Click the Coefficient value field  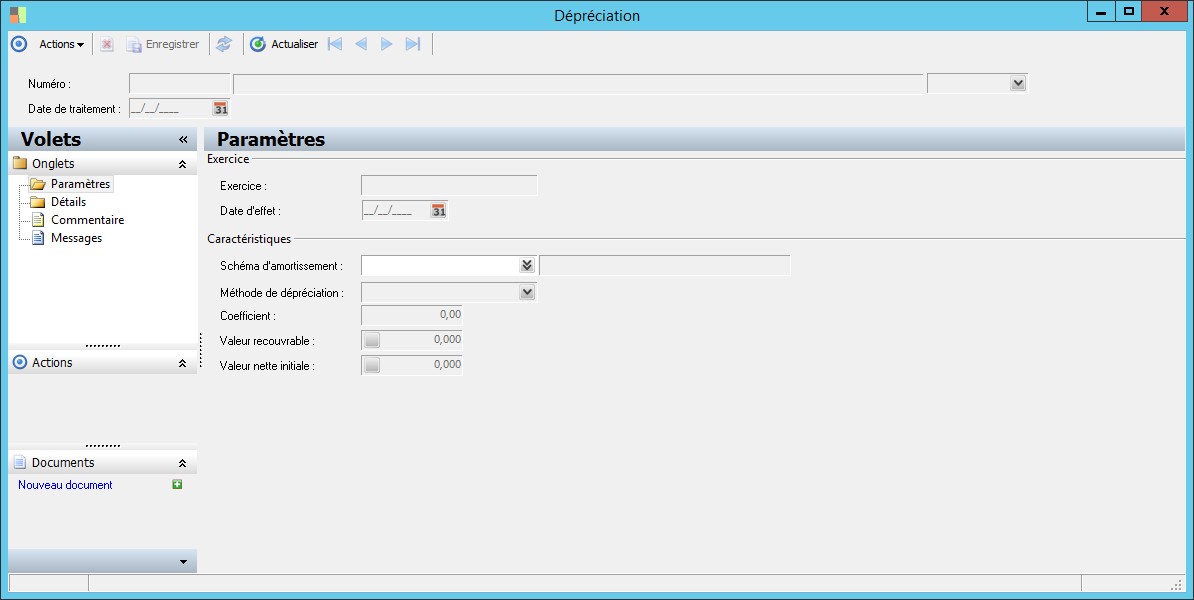[x=412, y=314]
